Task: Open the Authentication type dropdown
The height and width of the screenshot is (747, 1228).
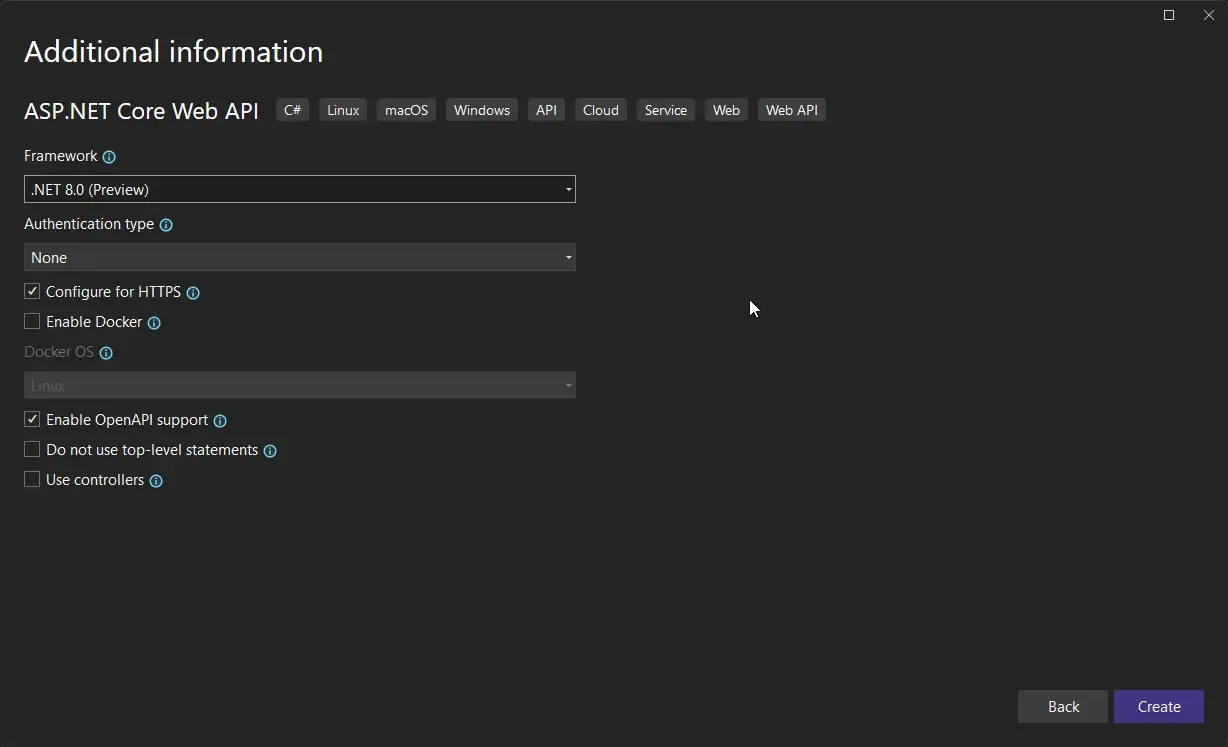Action: coord(567,257)
